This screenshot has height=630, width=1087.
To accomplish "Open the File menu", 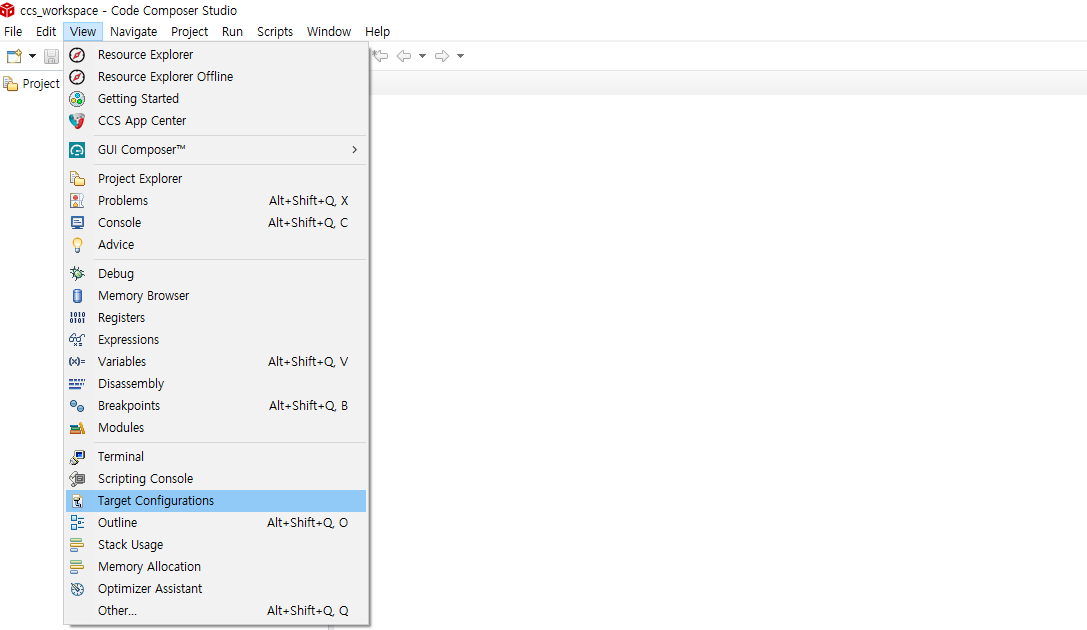I will [x=12, y=32].
